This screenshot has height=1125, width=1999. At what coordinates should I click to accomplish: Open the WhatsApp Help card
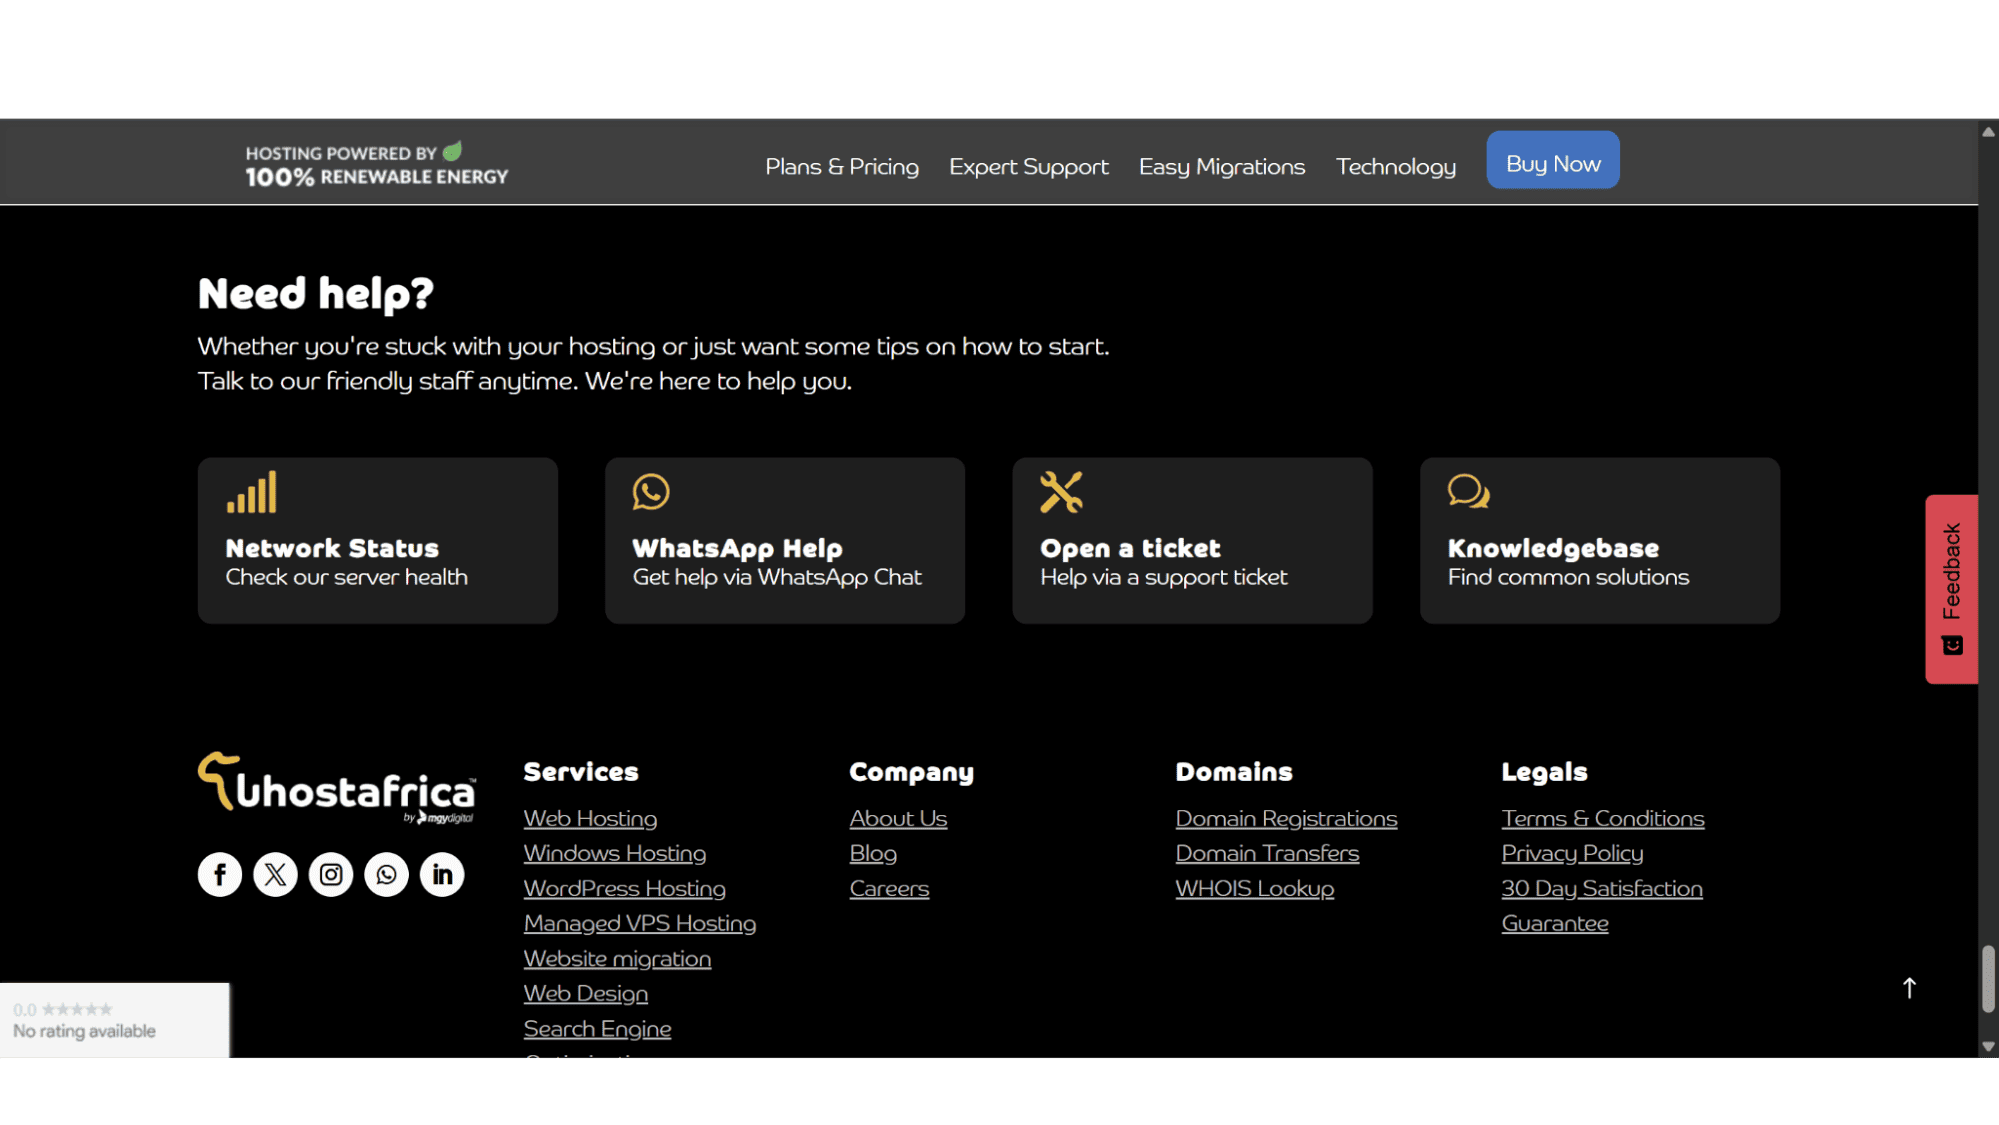785,541
